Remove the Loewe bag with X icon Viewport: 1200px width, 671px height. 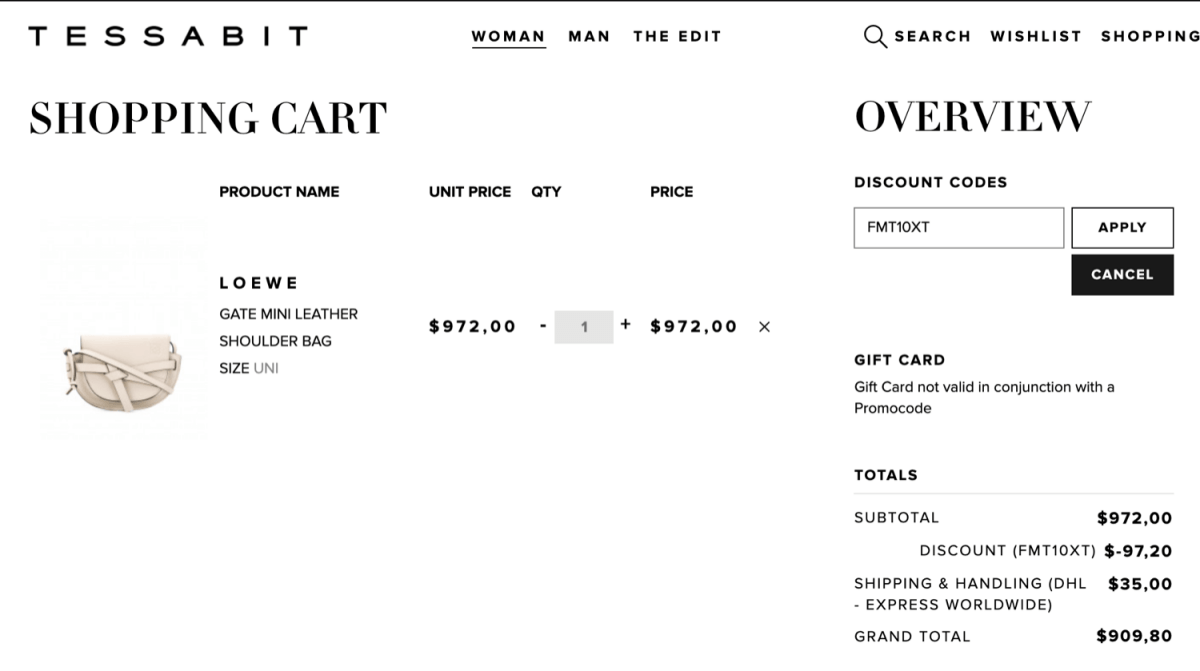coord(764,327)
